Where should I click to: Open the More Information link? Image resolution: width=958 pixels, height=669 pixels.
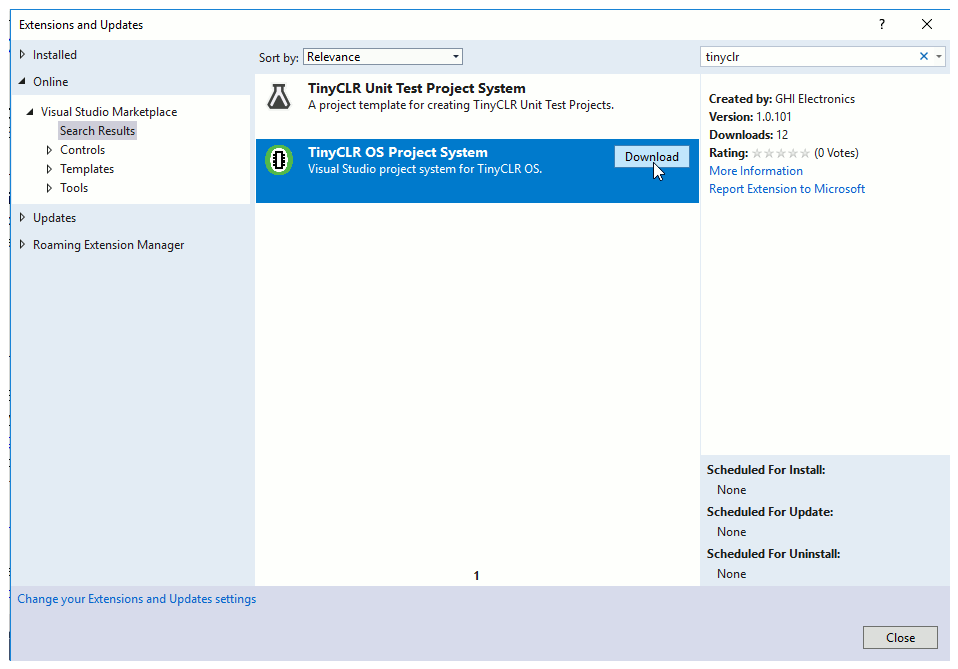(756, 171)
